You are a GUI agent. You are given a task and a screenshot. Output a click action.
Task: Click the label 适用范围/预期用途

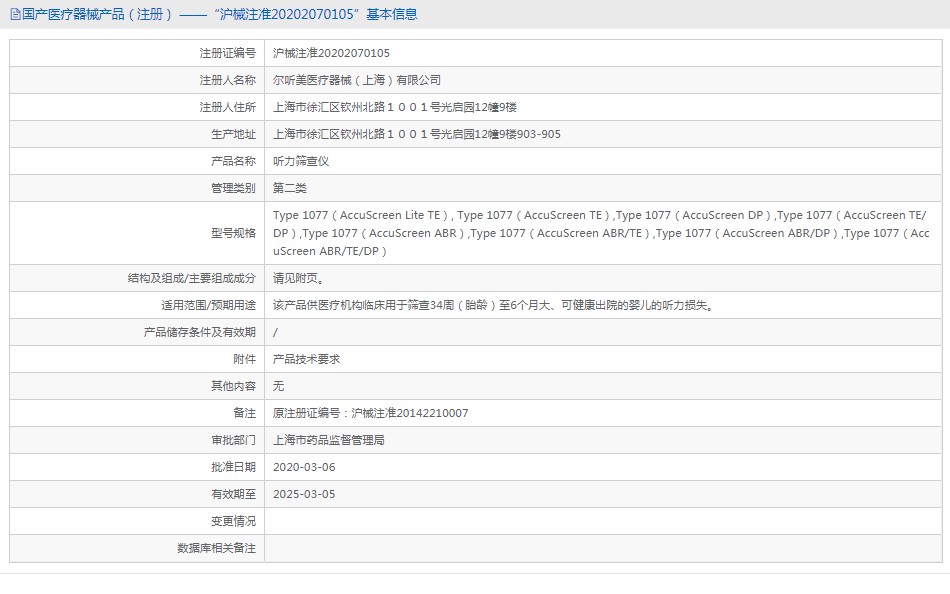coord(208,305)
